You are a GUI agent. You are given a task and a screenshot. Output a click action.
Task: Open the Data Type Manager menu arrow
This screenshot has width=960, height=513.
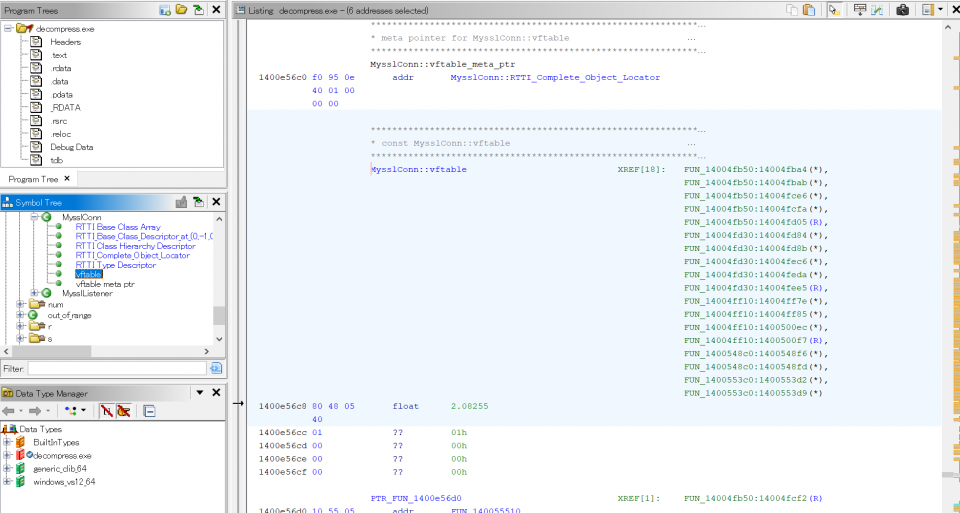tap(200, 393)
